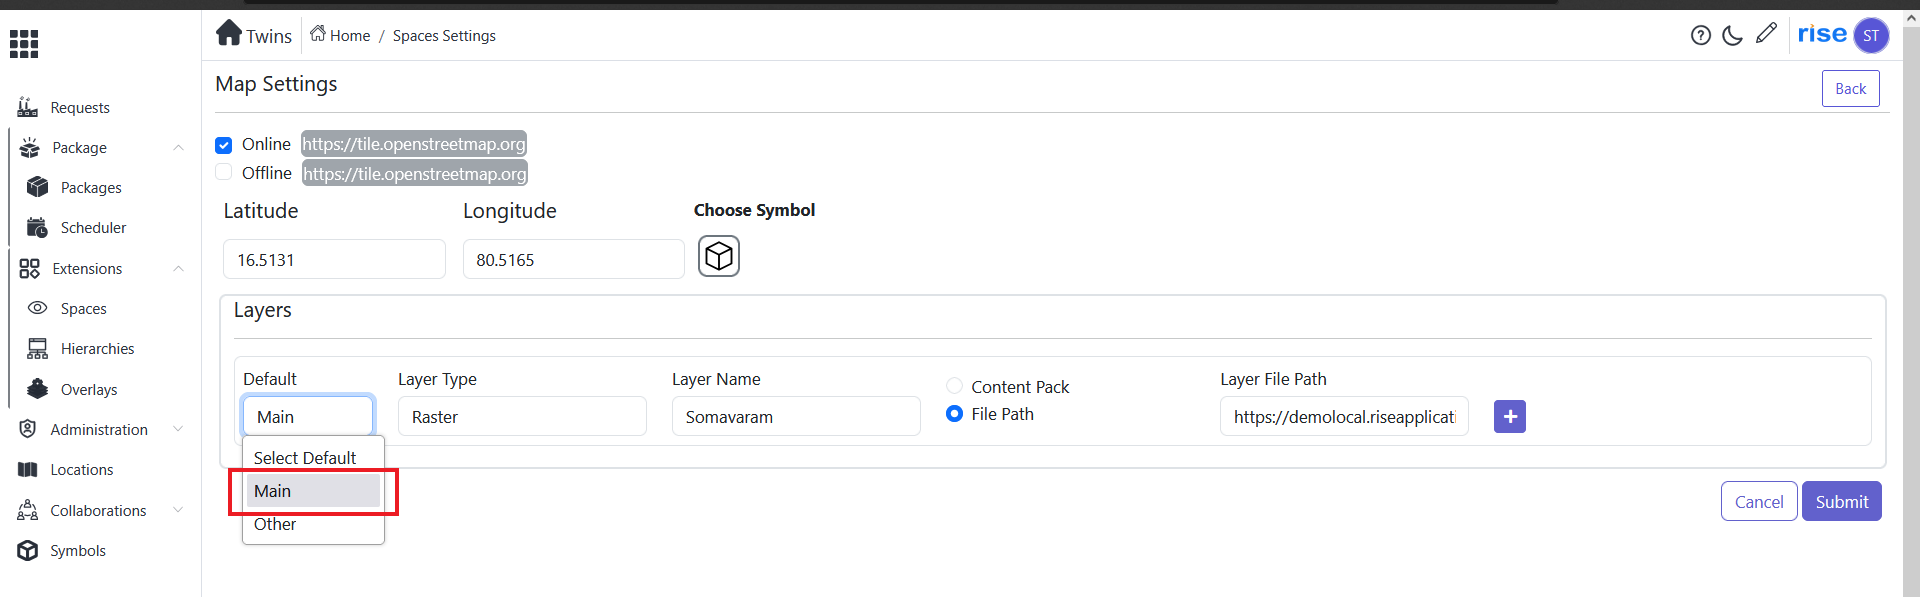Edit the Layer Name Somavaram field
The width and height of the screenshot is (1920, 597).
[x=796, y=416]
